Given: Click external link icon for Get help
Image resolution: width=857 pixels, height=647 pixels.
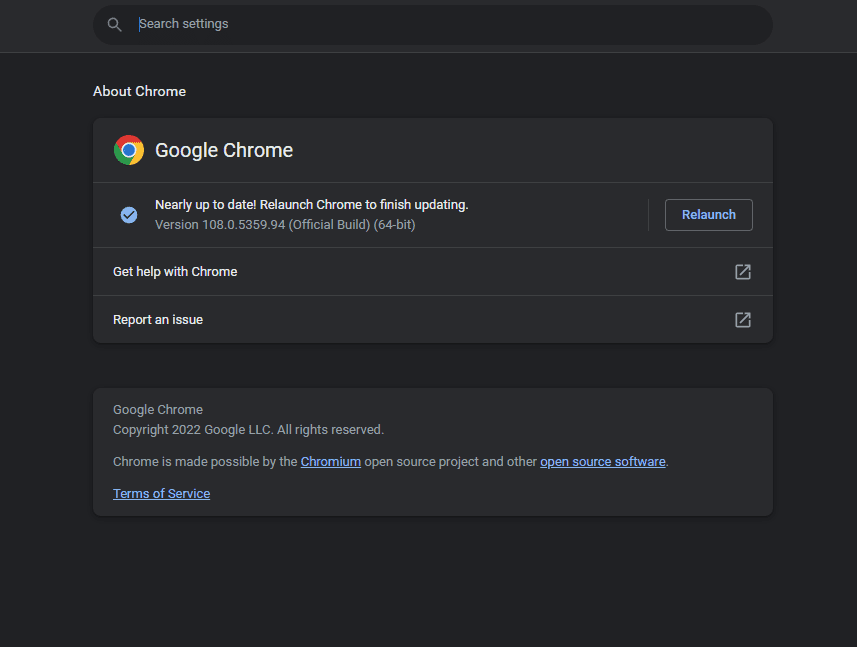Looking at the screenshot, I should coord(743,272).
